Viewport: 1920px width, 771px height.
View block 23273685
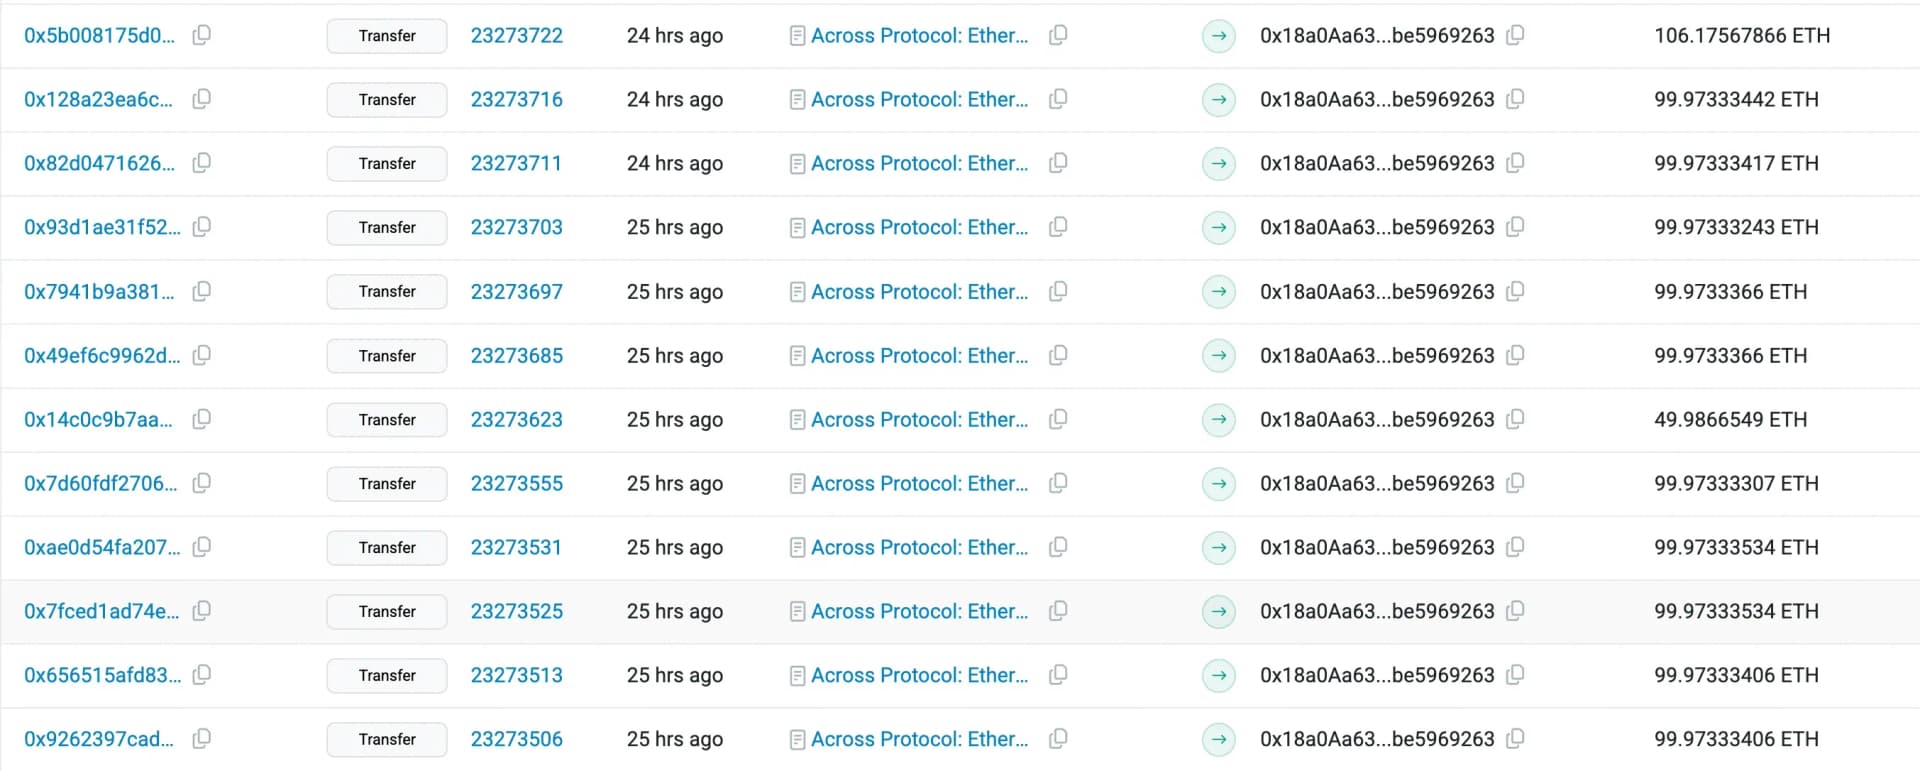pyautogui.click(x=517, y=356)
